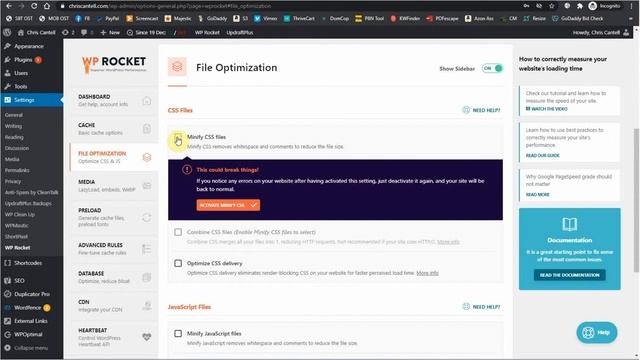Collapse the WordPress admin menu

[31, 348]
